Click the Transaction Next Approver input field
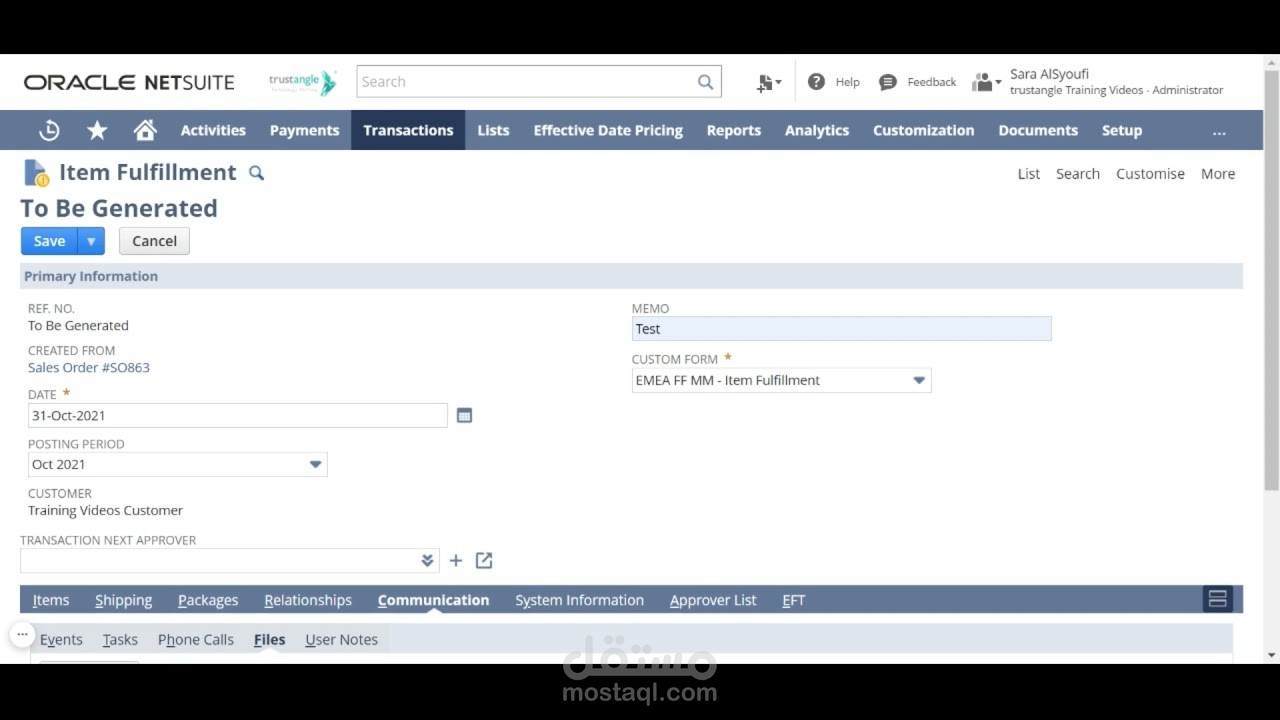 (220, 561)
